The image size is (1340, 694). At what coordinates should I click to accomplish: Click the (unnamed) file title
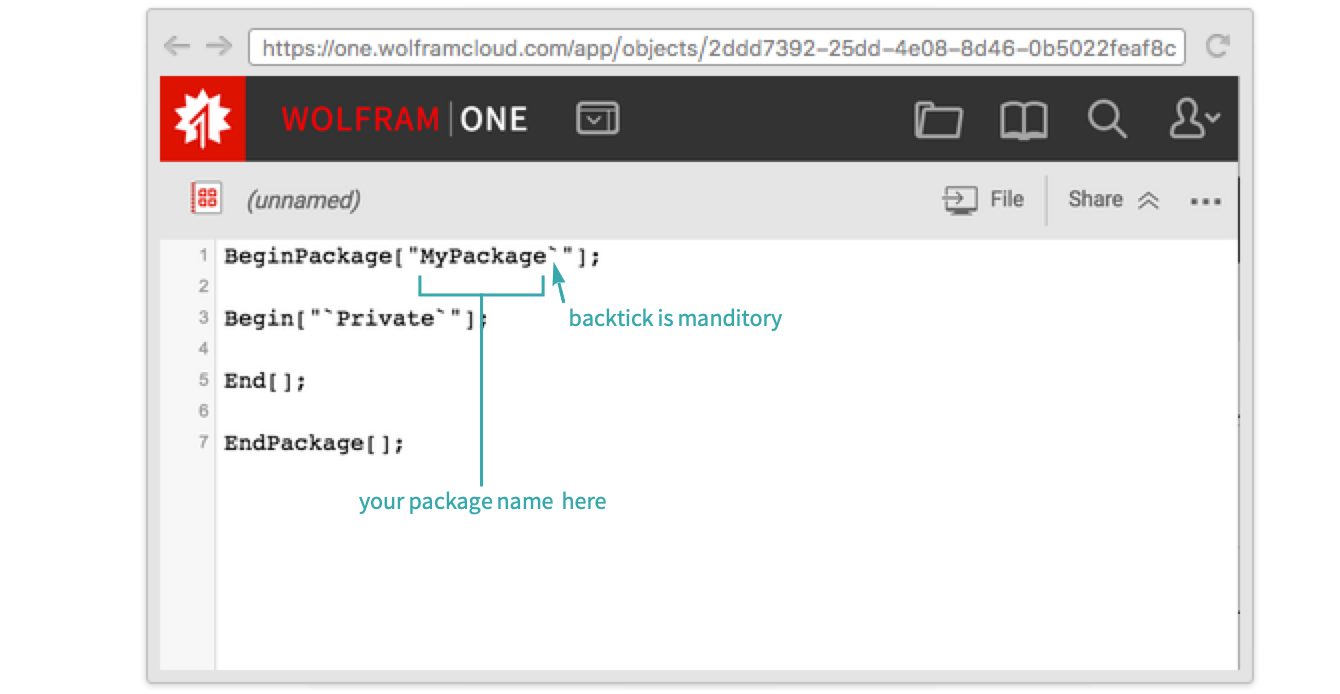coord(304,200)
